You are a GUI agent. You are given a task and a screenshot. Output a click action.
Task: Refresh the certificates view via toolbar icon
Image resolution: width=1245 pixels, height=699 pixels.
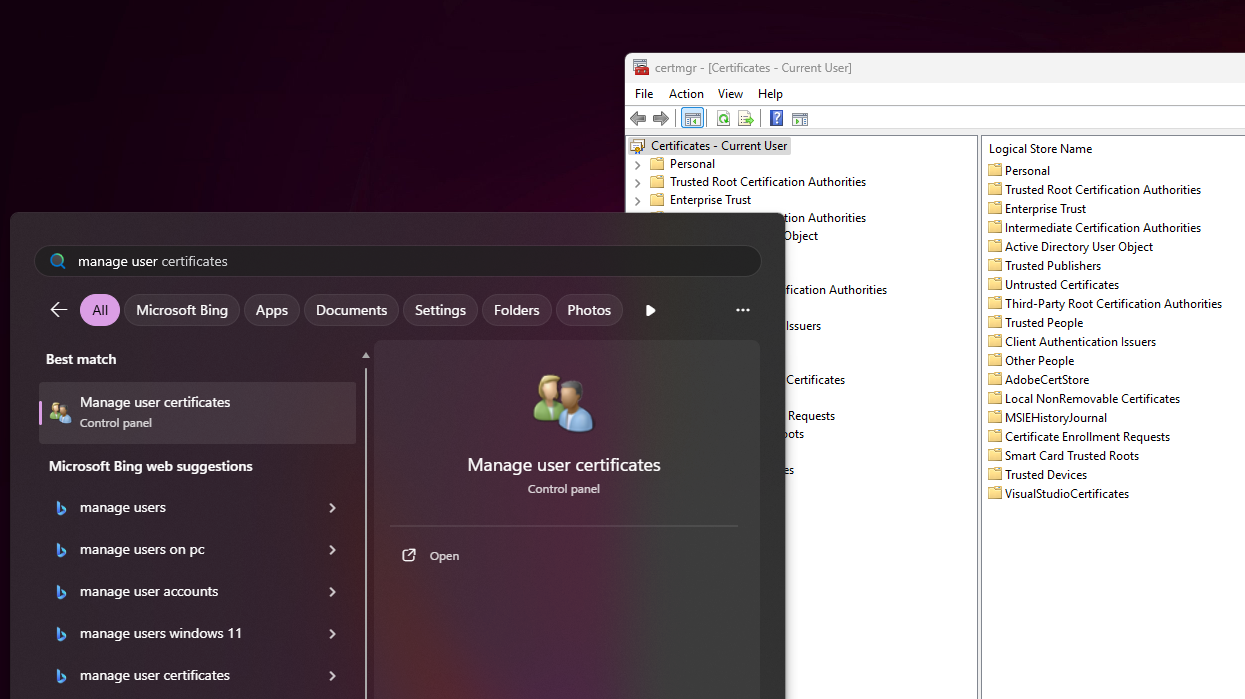[x=723, y=119]
